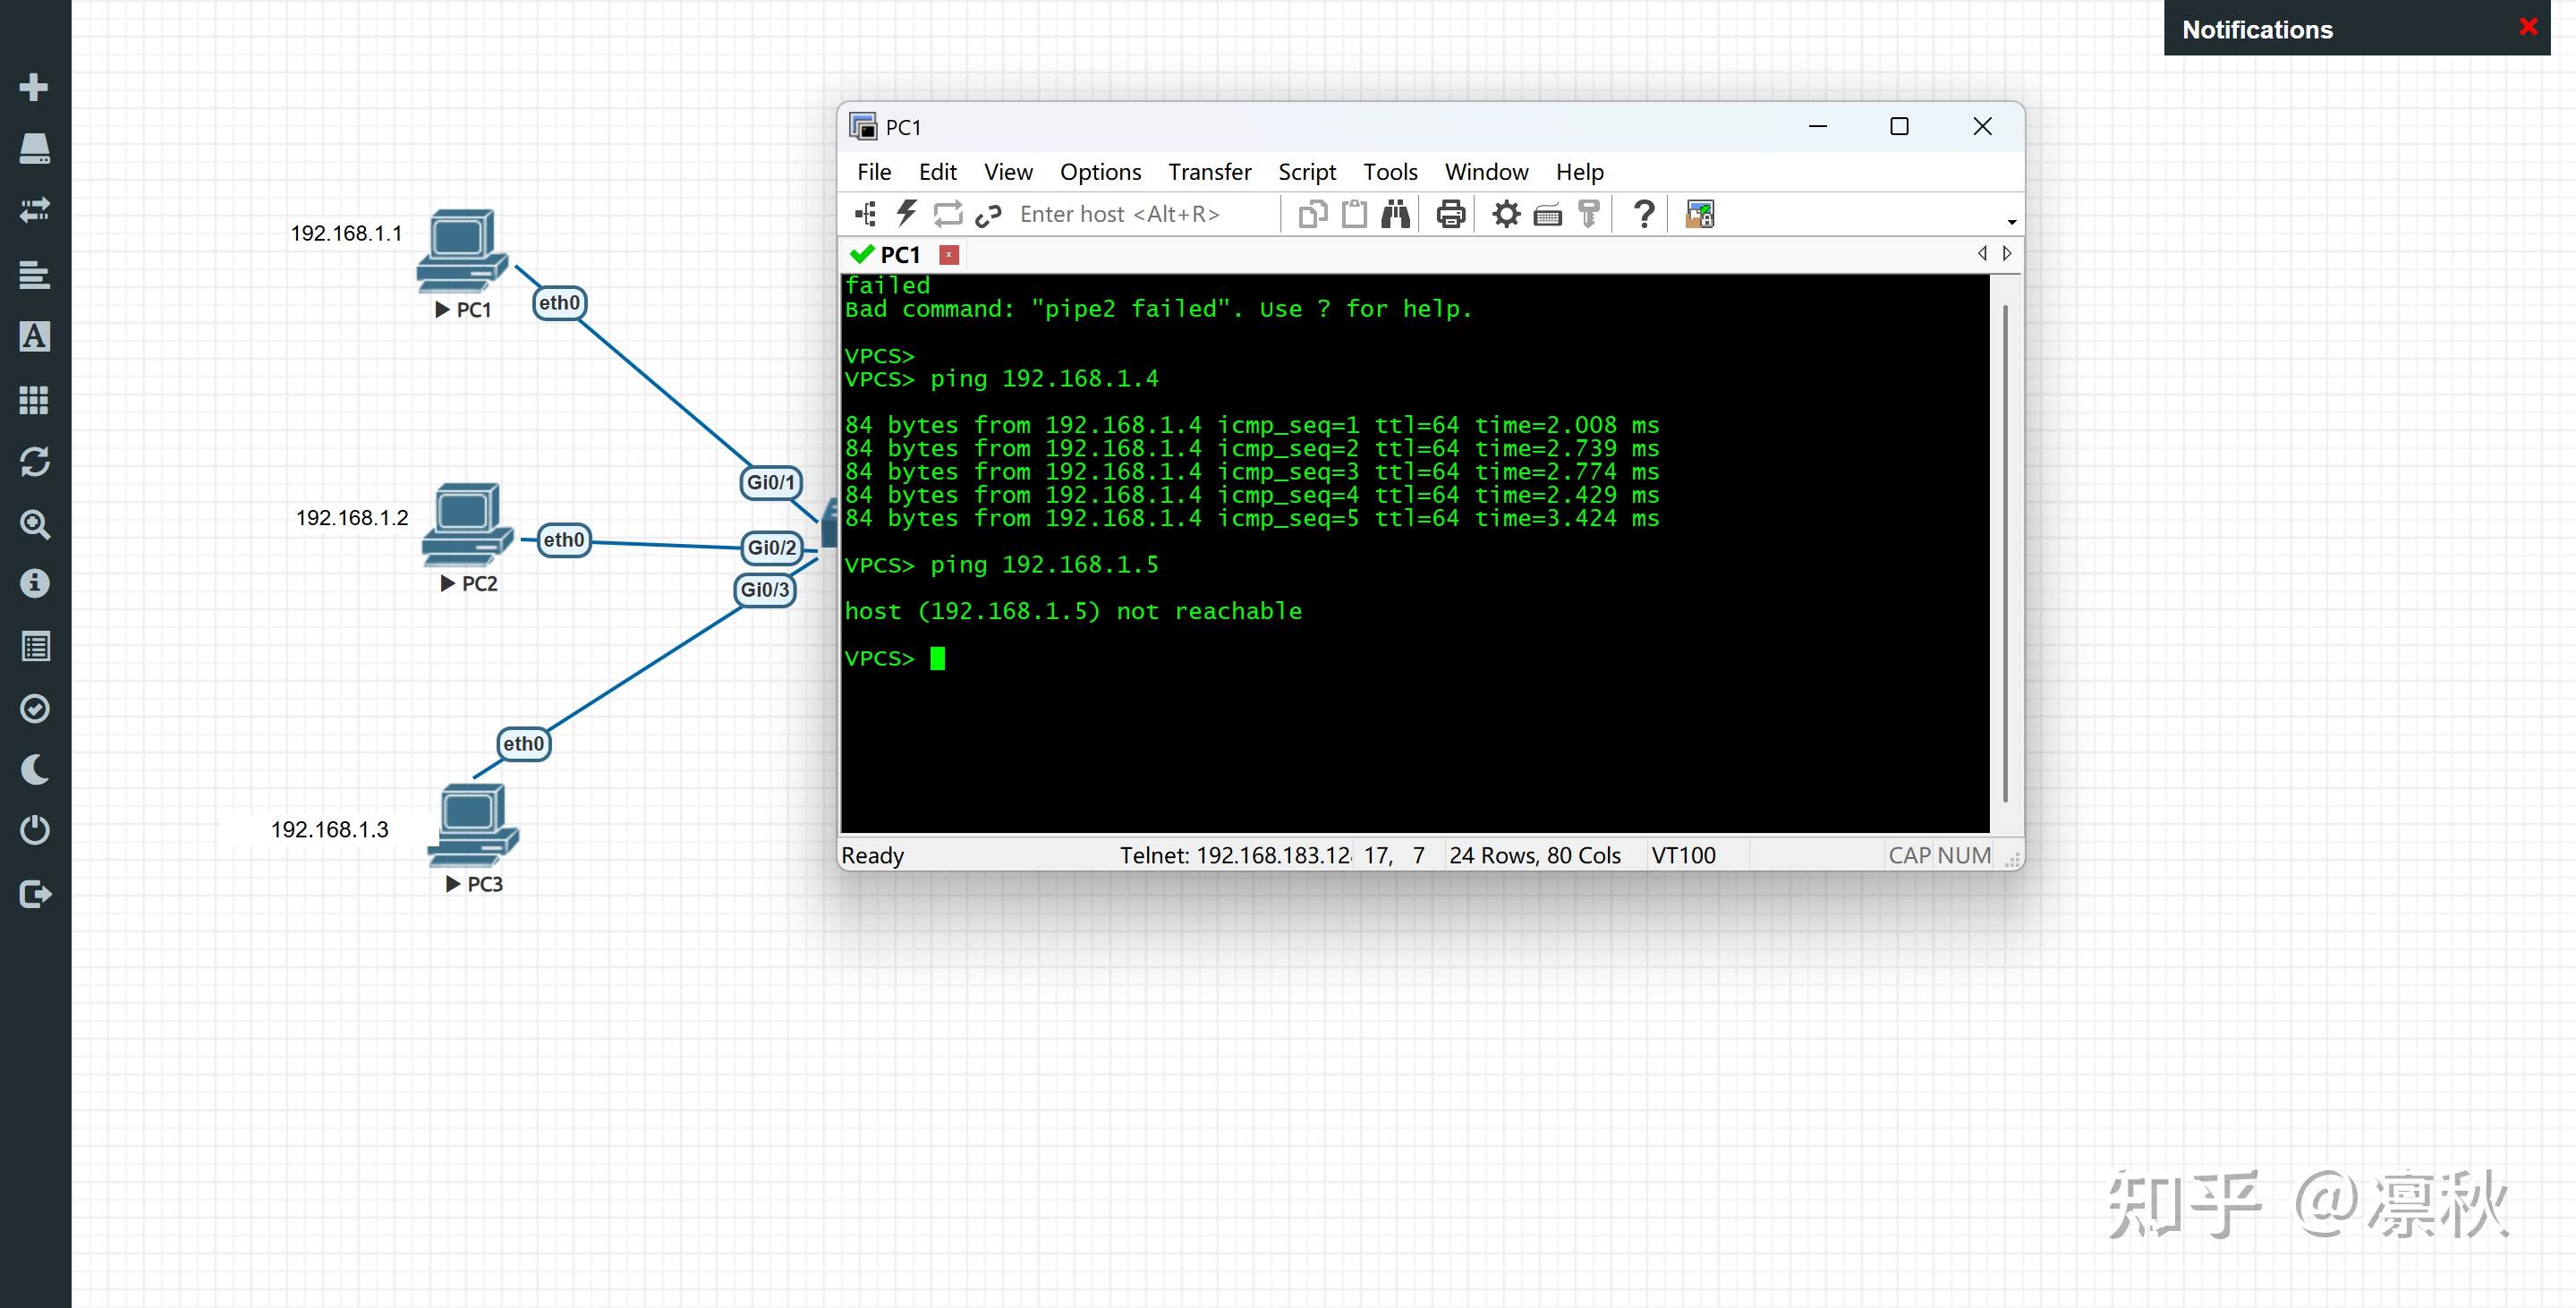
Task: Click the SecureCRT Quick Connect lightning icon
Action: tap(906, 213)
